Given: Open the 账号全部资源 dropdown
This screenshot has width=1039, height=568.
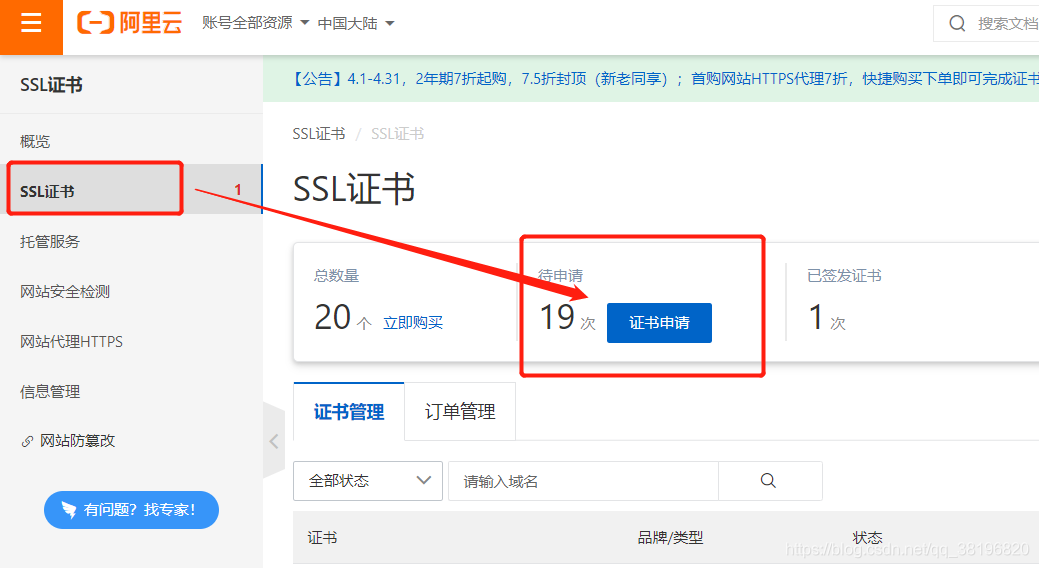Looking at the screenshot, I should (255, 23).
